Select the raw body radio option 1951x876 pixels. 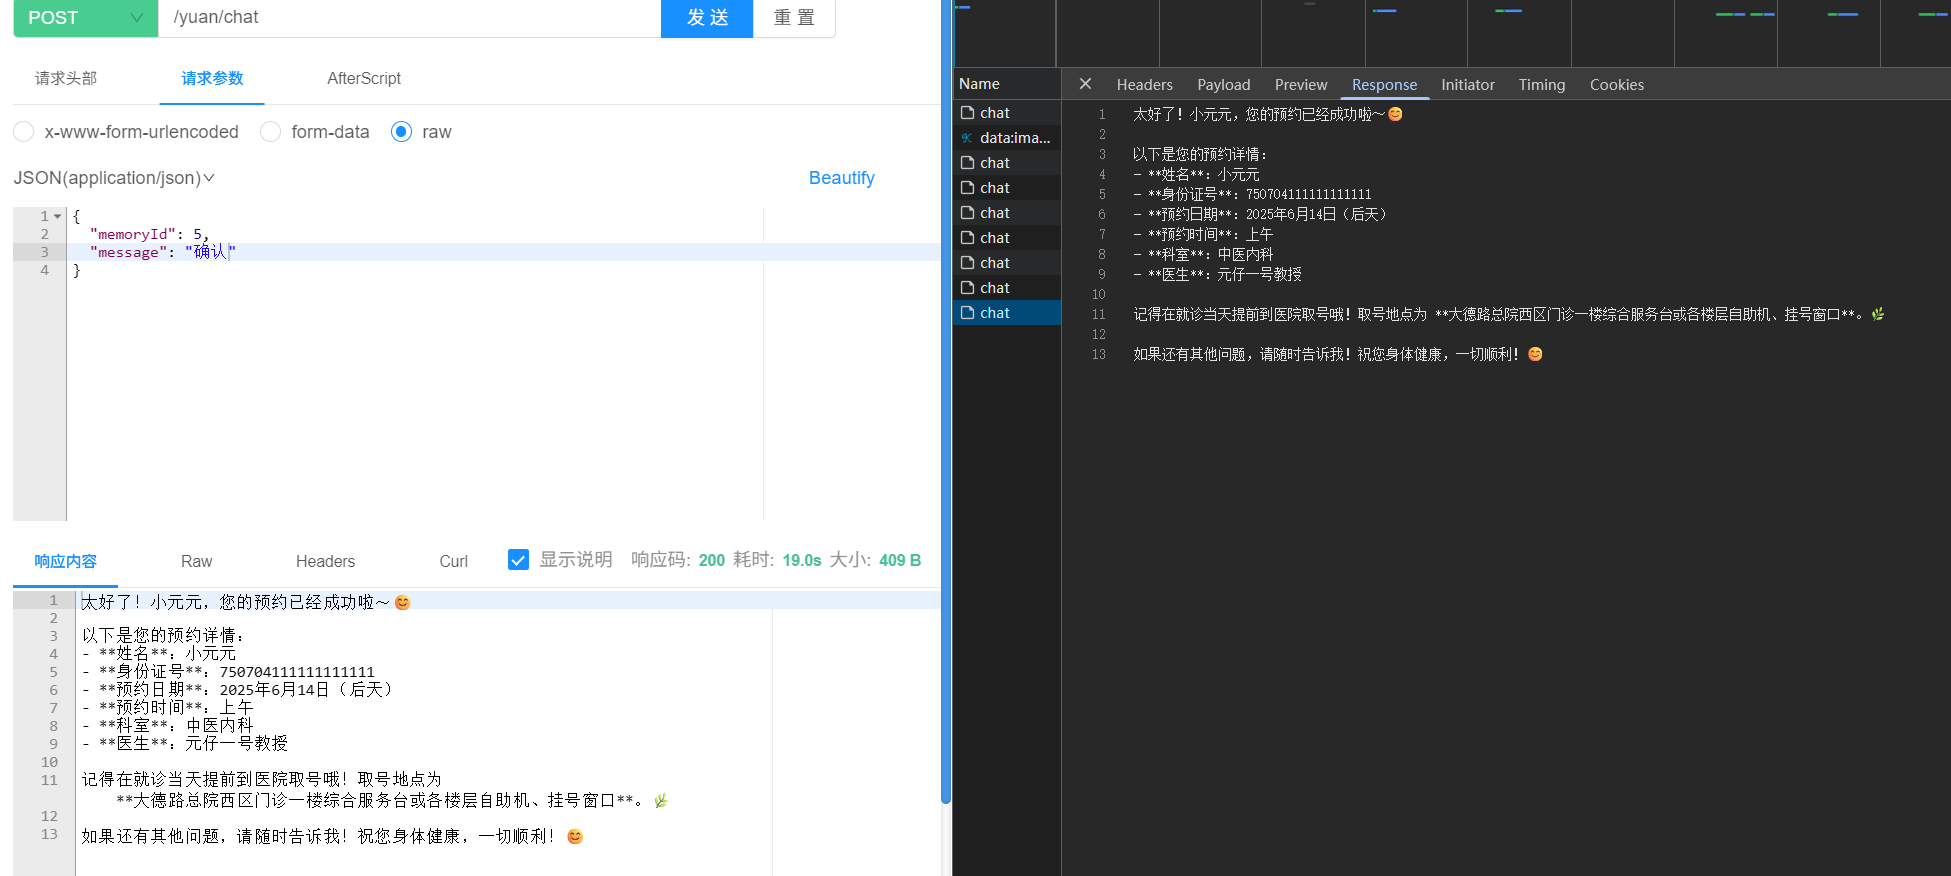[x=401, y=132]
